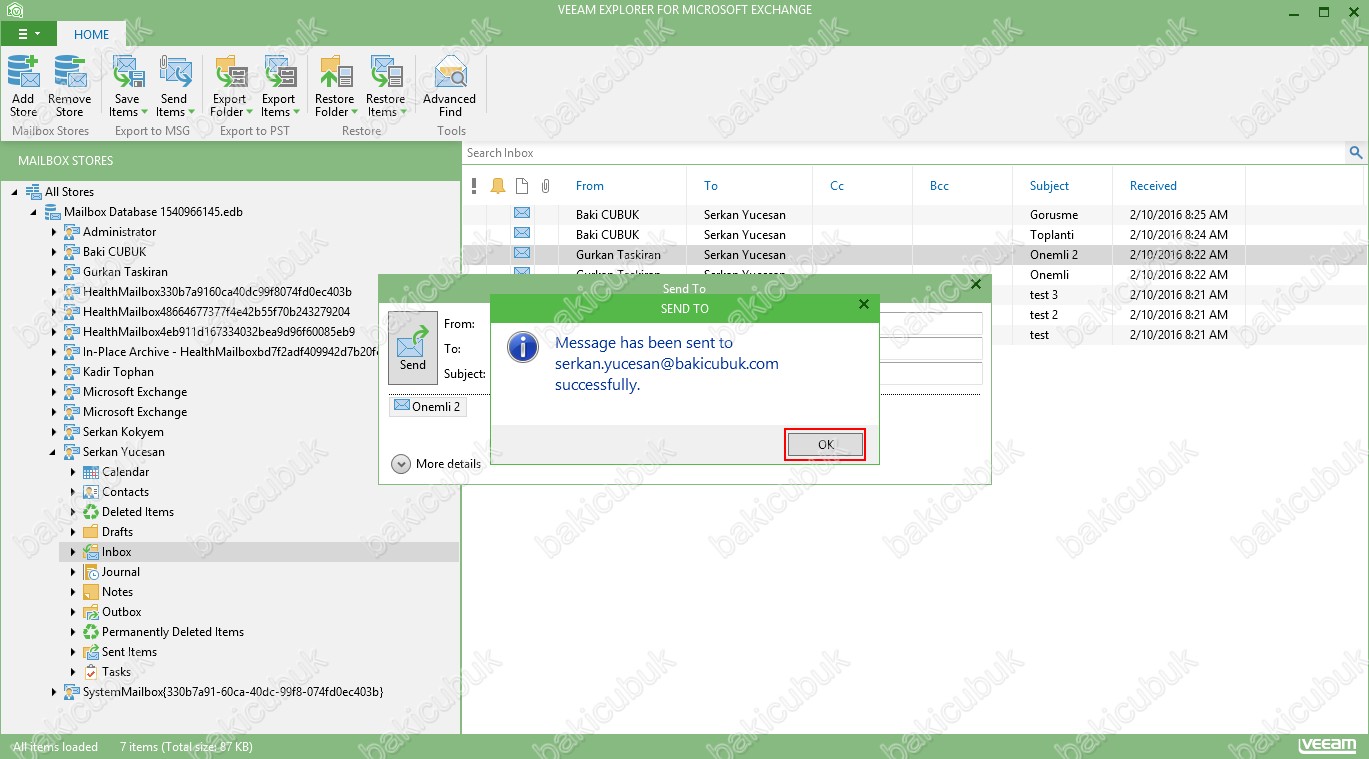The height and width of the screenshot is (759, 1369).
Task: Select the Permanently Deleted Items folder
Action: click(173, 632)
